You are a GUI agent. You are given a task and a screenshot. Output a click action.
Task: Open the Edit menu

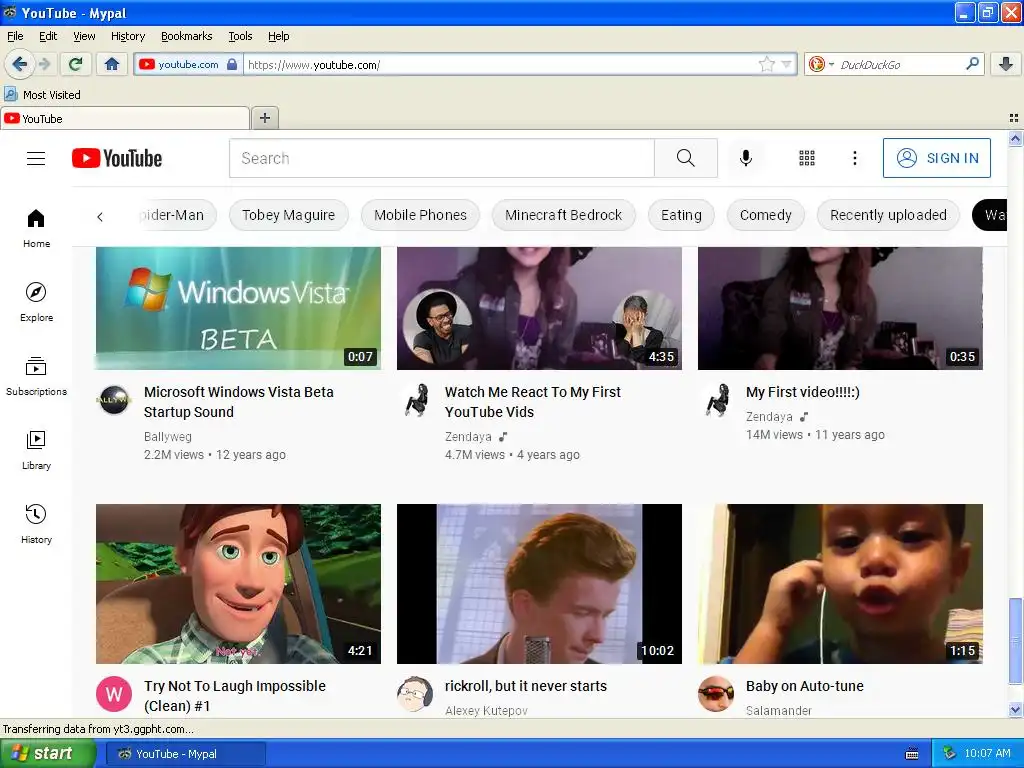(48, 36)
